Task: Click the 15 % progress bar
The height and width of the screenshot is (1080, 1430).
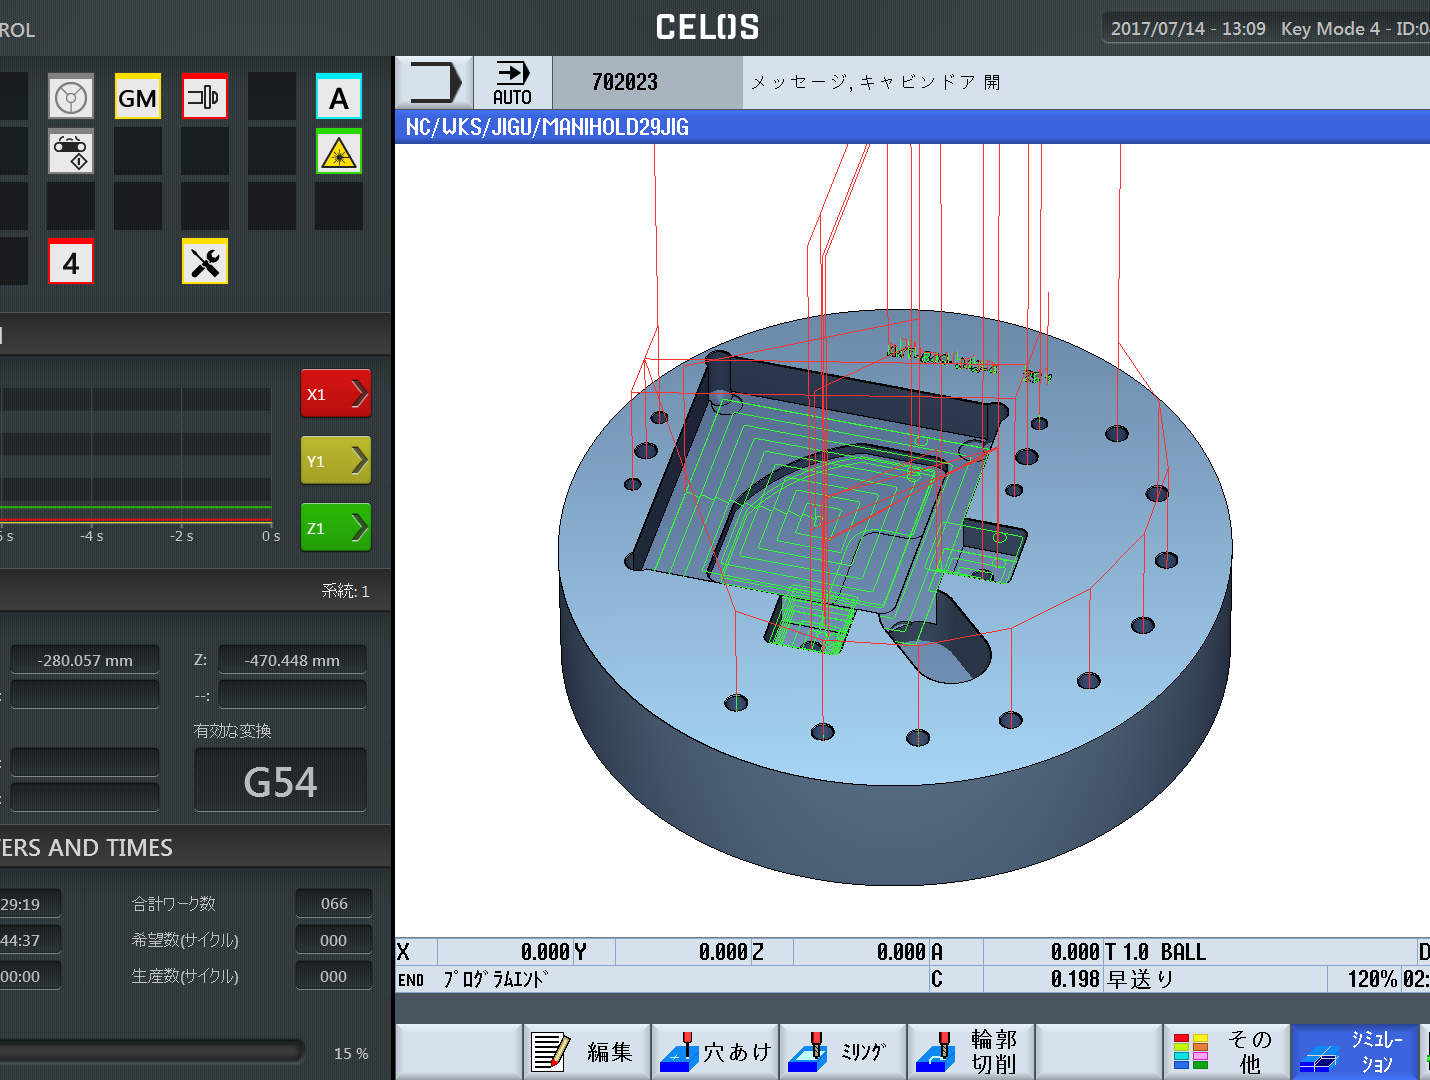Action: click(x=152, y=1051)
